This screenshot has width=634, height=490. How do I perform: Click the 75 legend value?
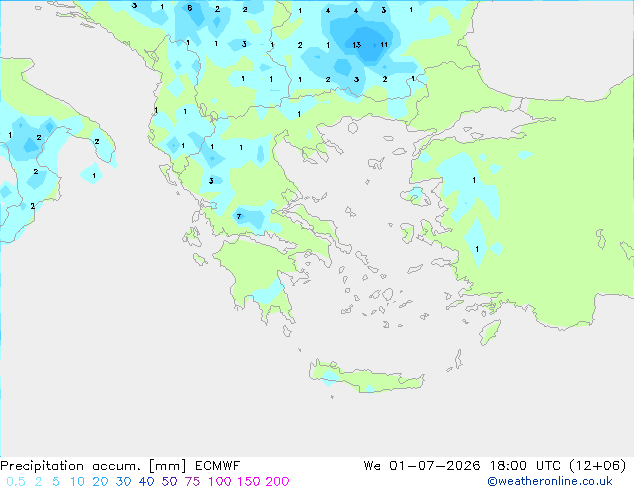[x=192, y=482]
